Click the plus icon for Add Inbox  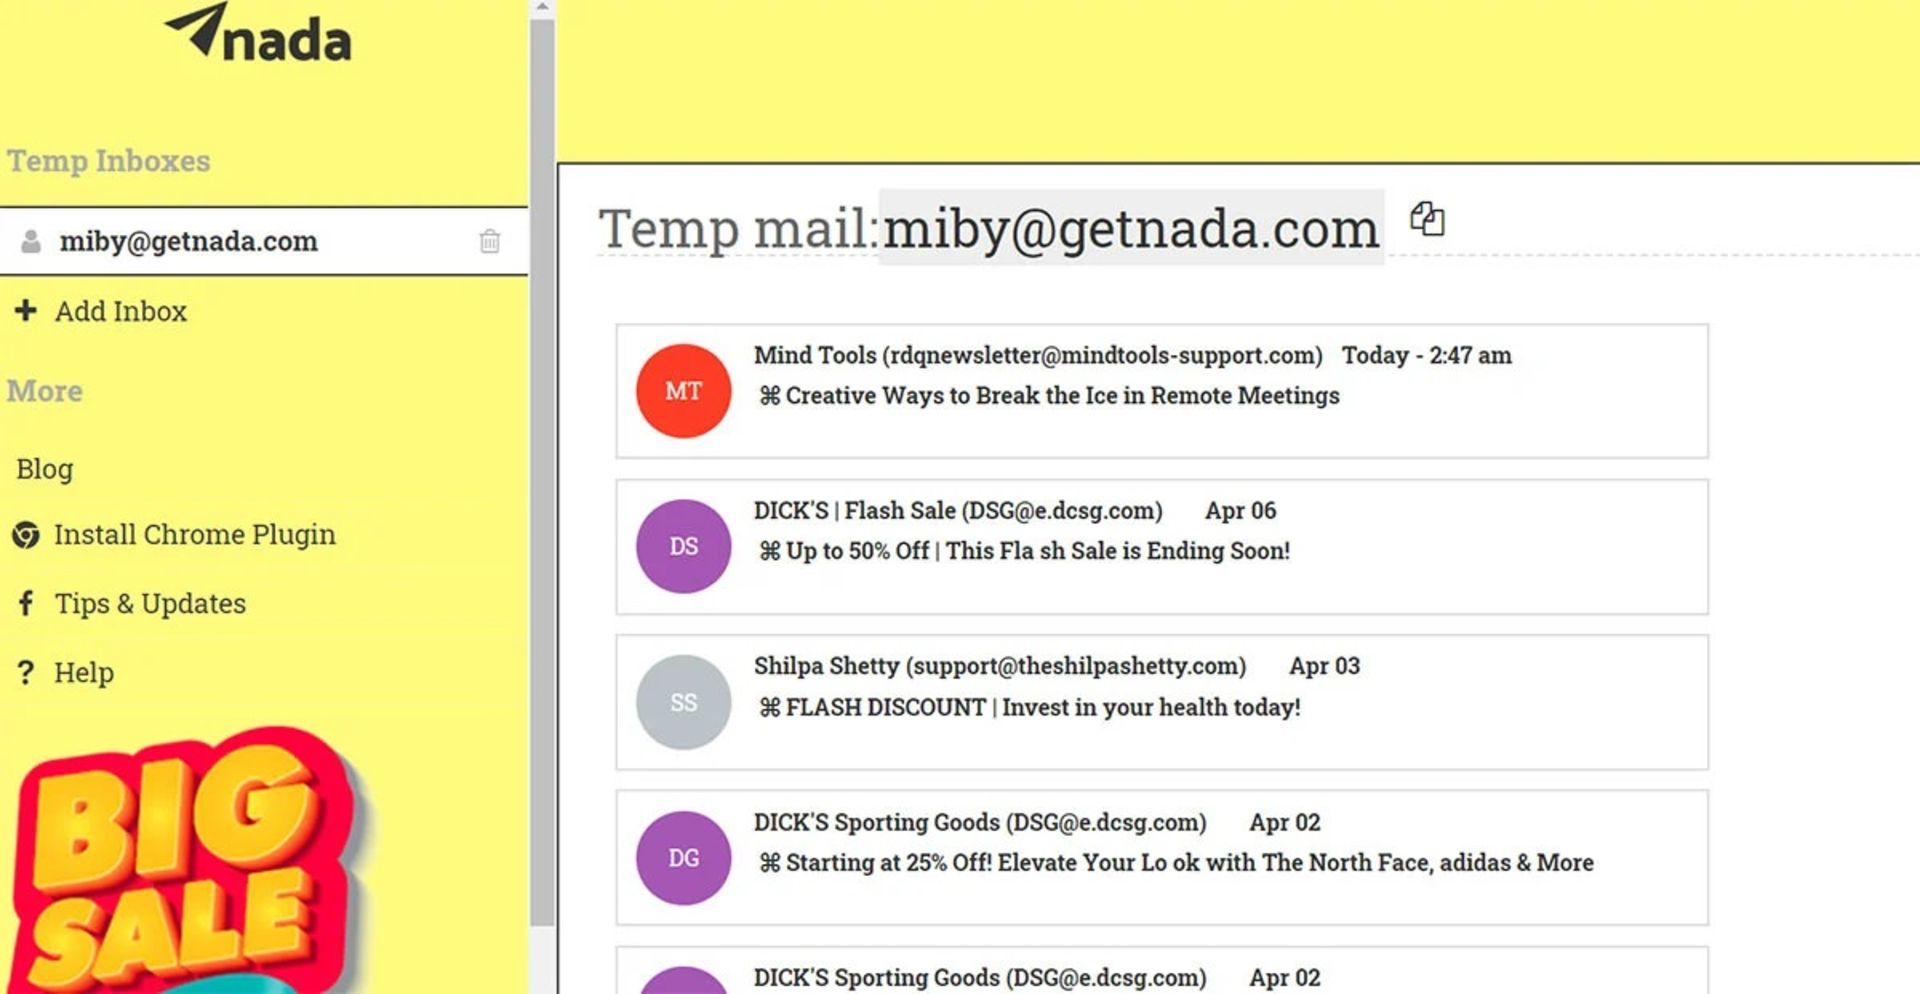(x=26, y=310)
